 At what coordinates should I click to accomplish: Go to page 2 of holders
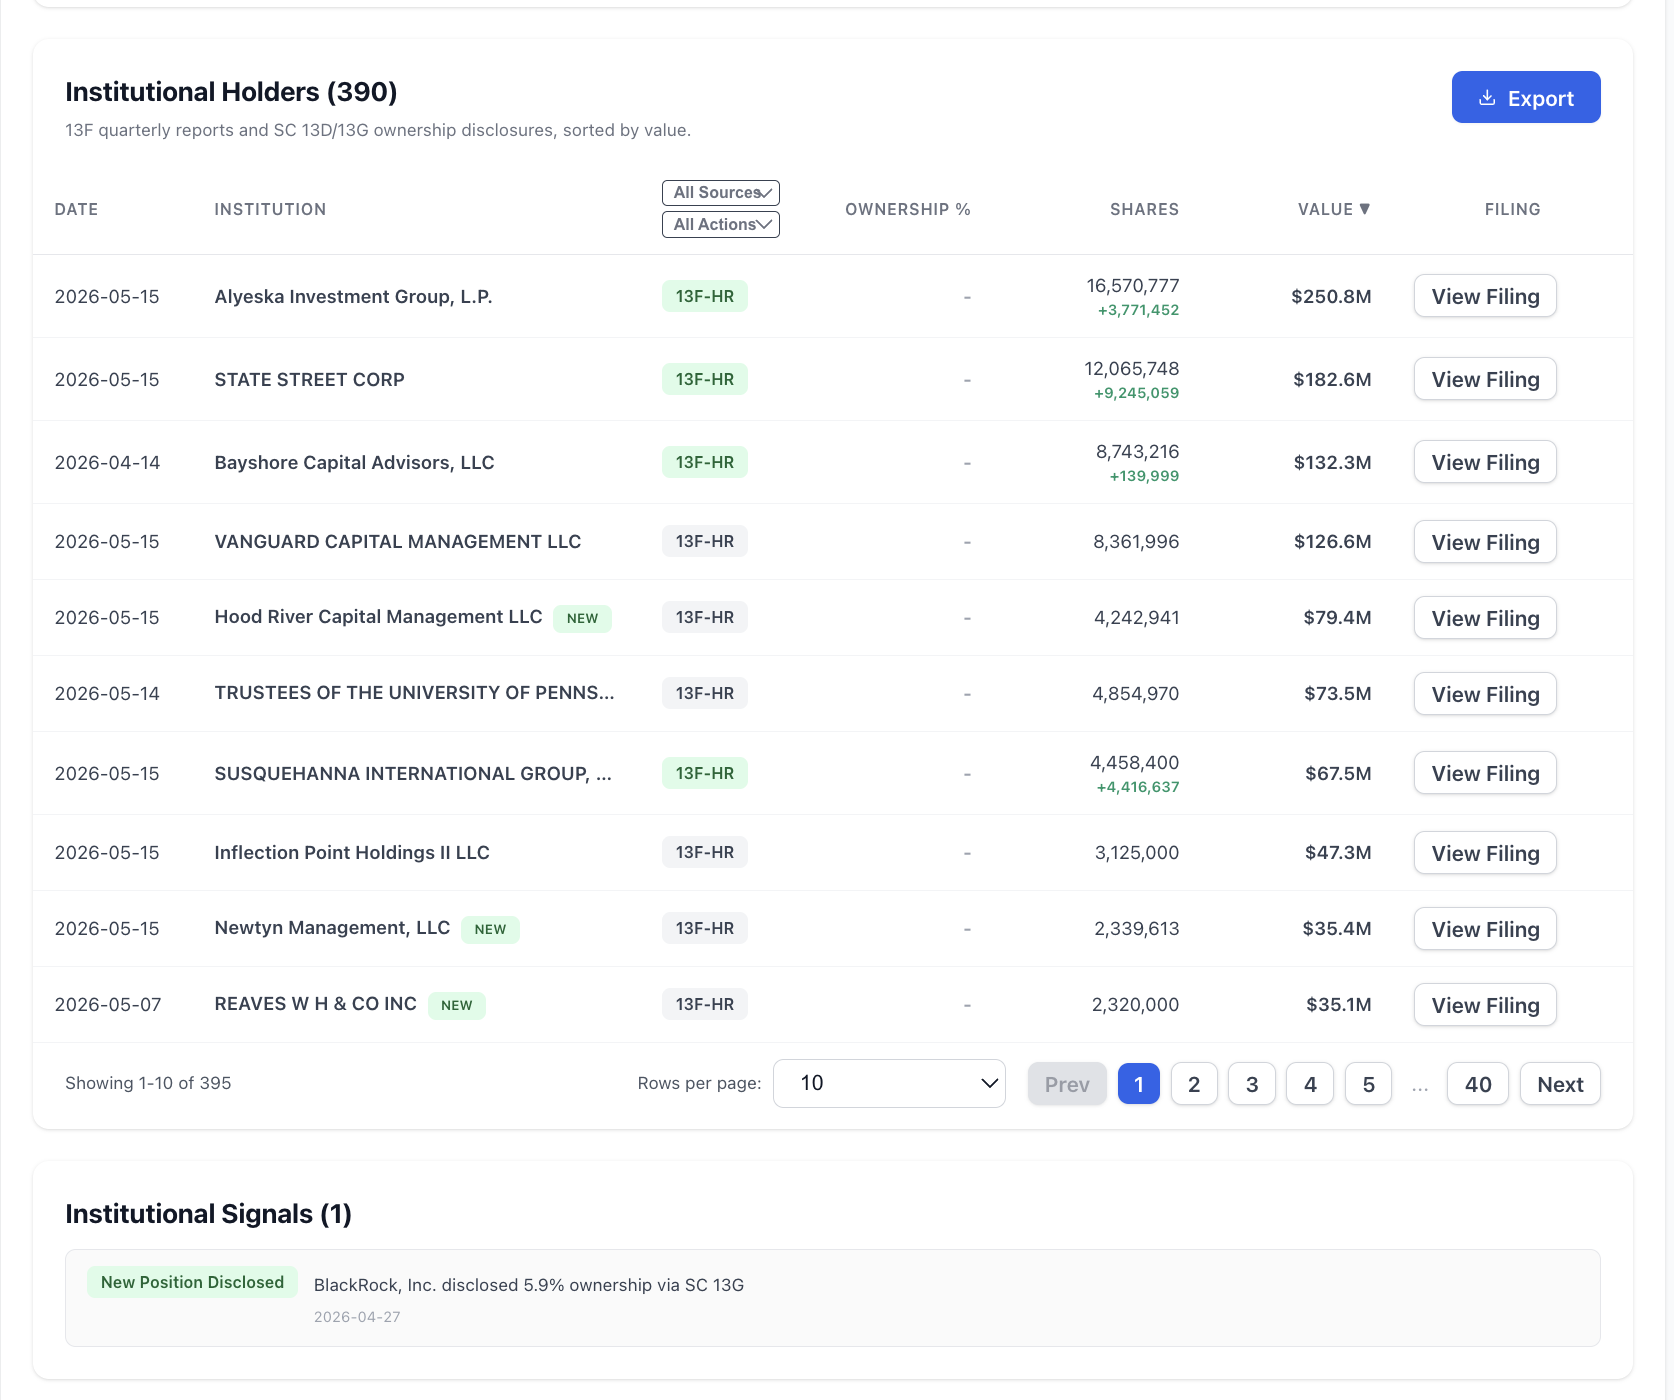(1194, 1084)
